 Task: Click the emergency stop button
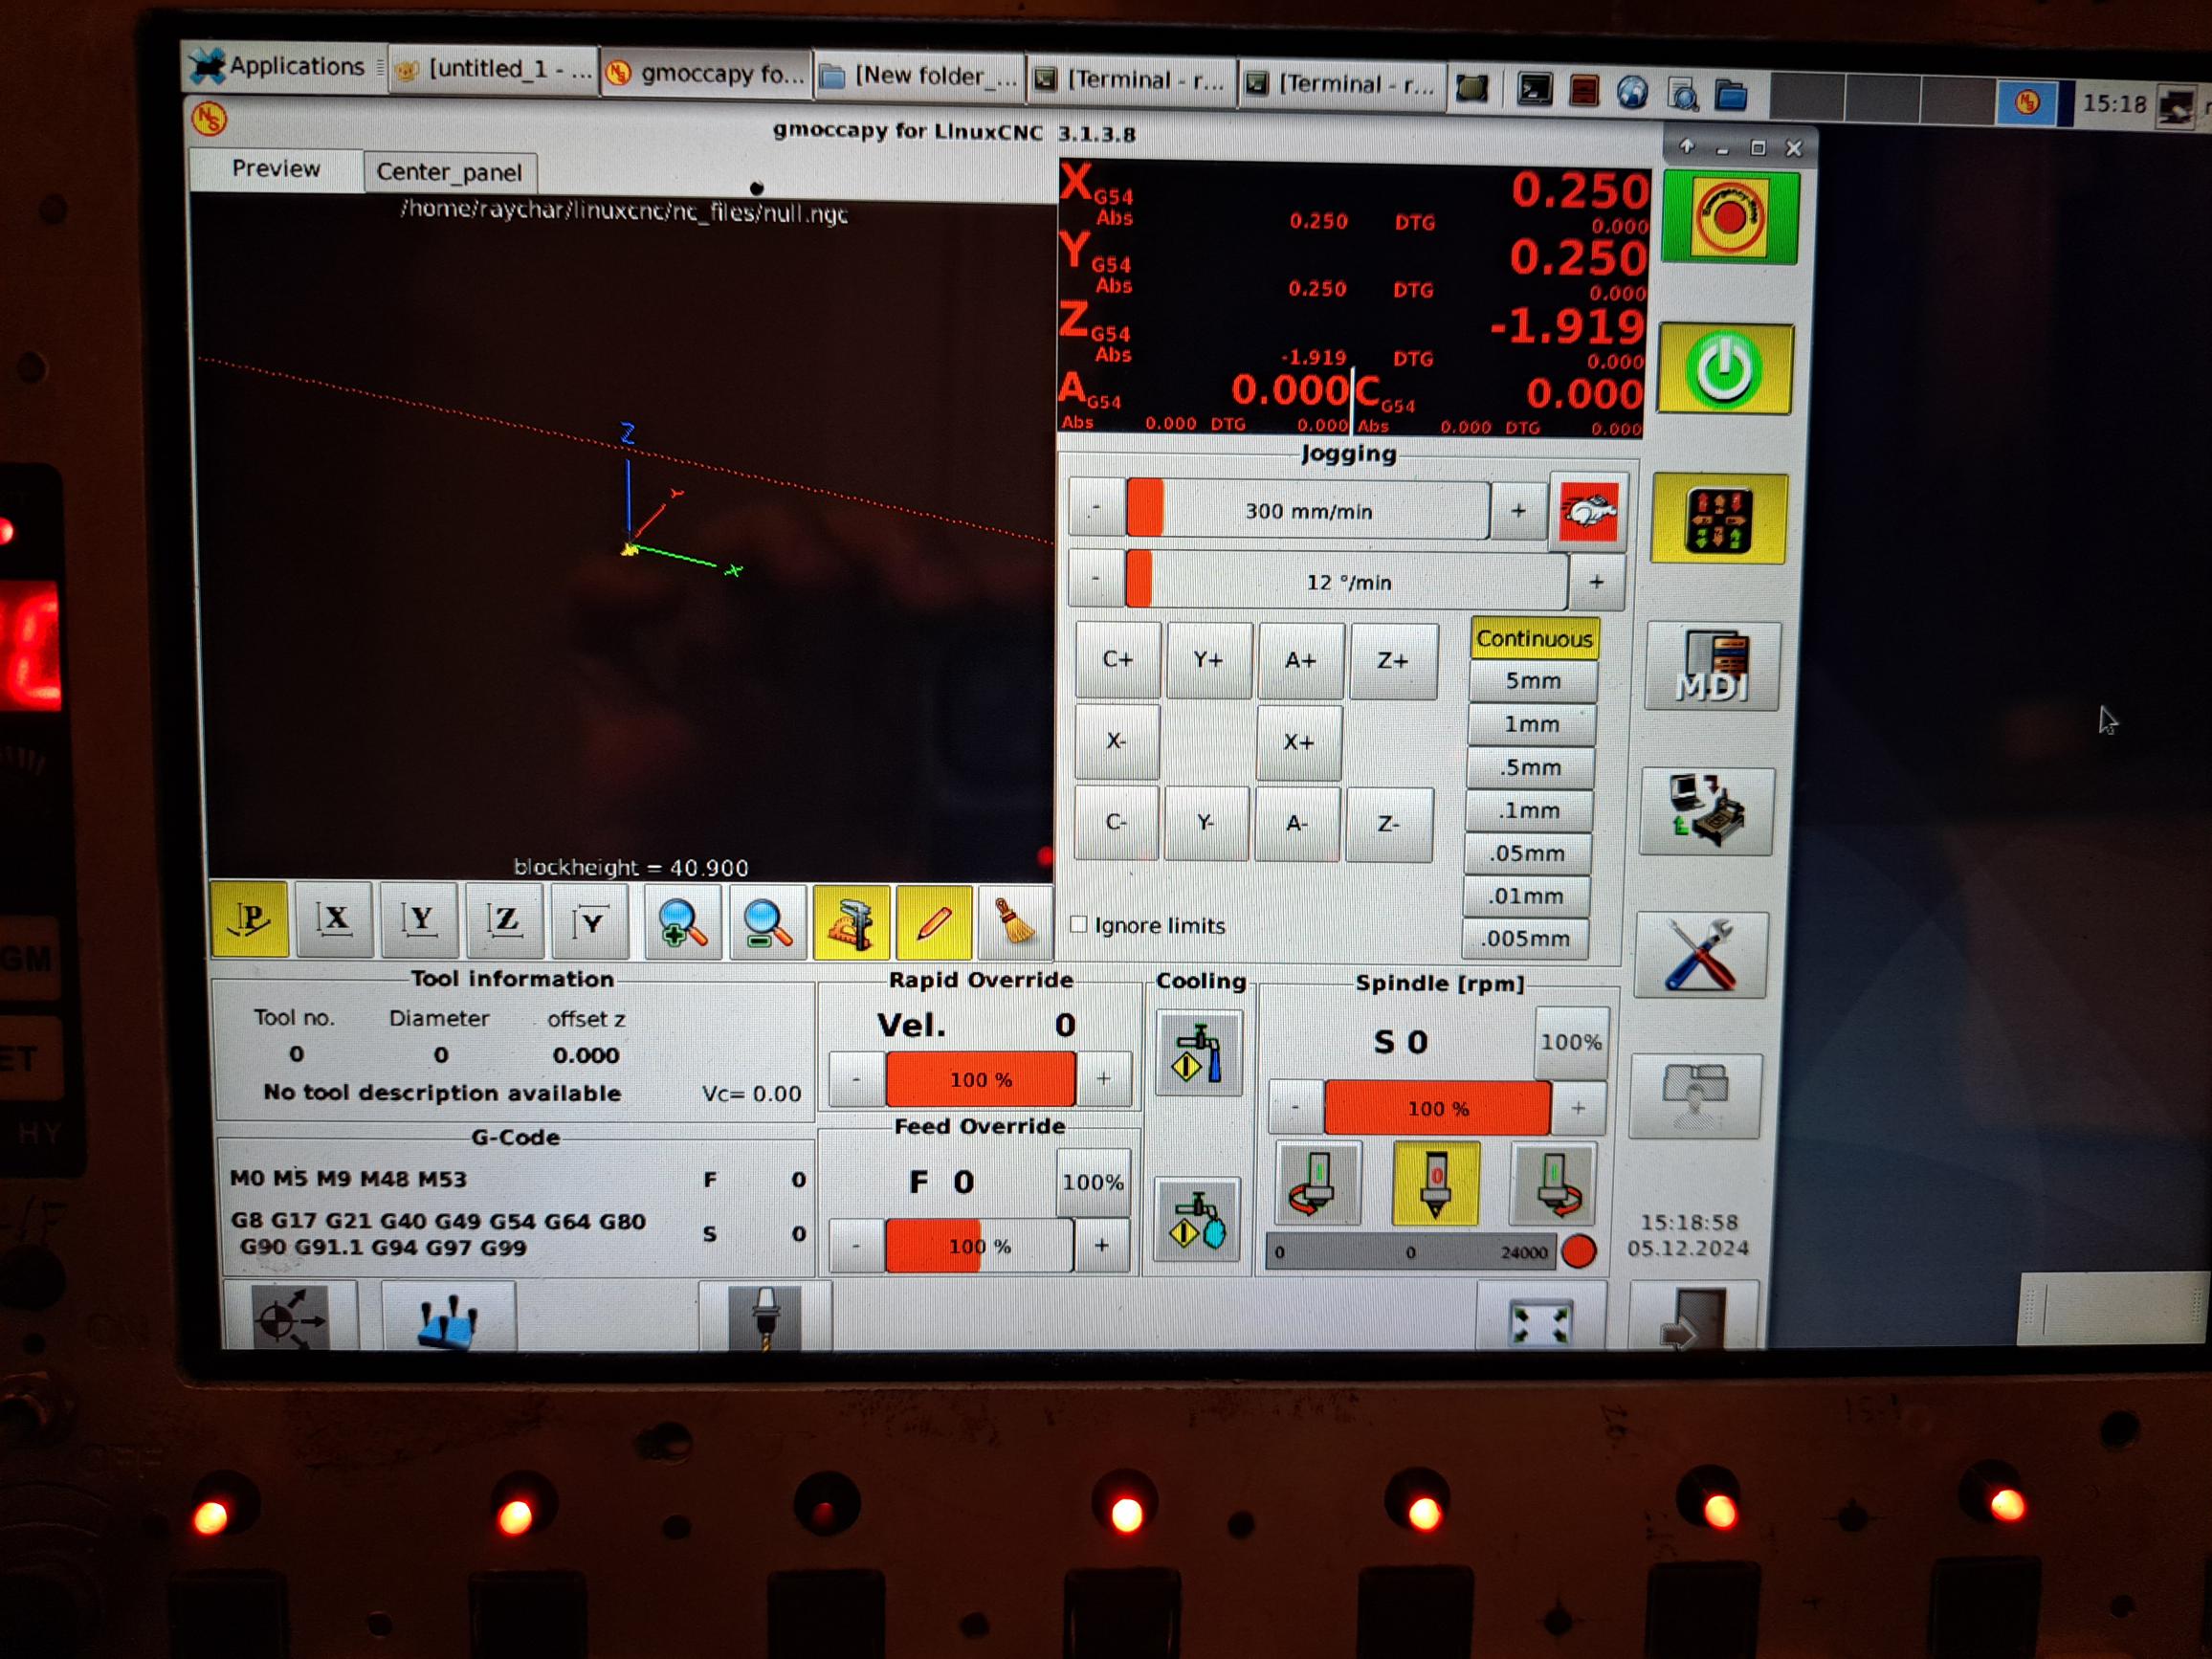click(1729, 218)
